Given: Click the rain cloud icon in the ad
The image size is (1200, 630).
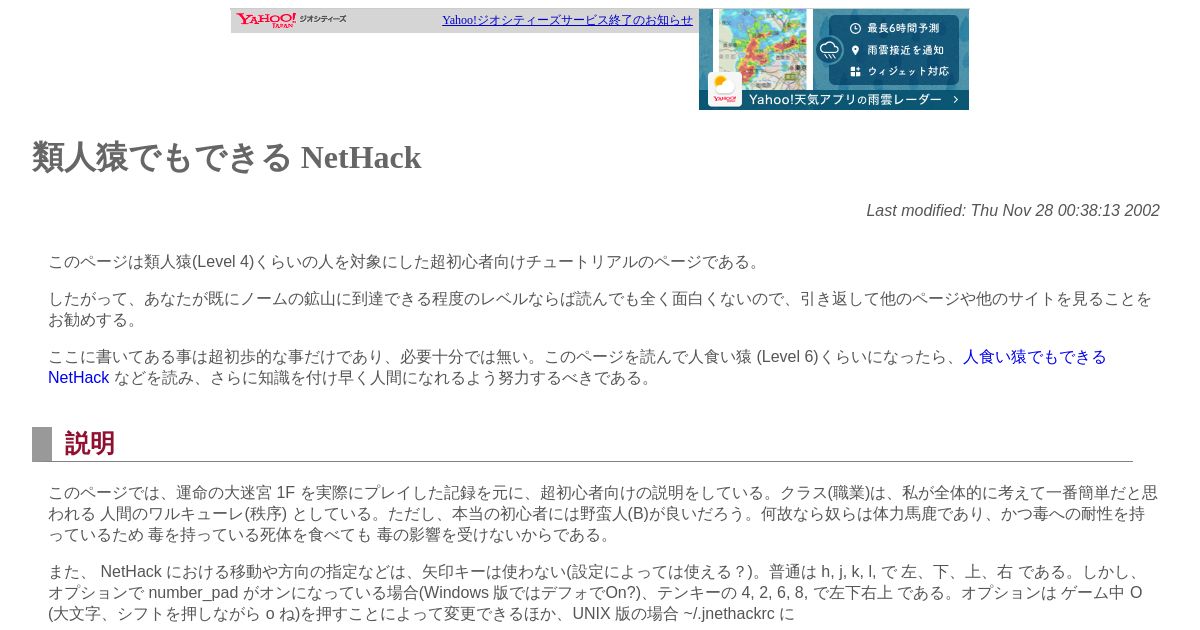Looking at the screenshot, I should tap(829, 49).
